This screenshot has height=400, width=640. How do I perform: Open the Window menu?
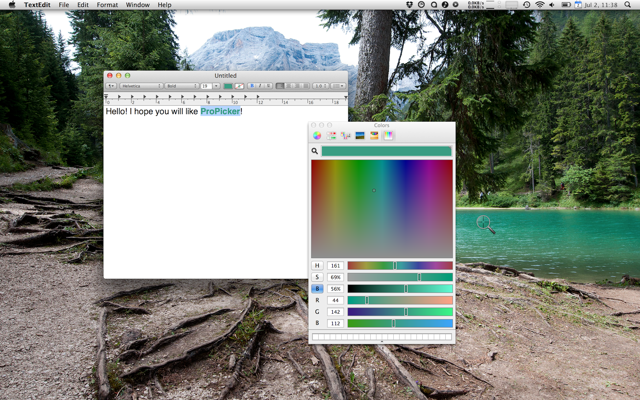coord(138,5)
